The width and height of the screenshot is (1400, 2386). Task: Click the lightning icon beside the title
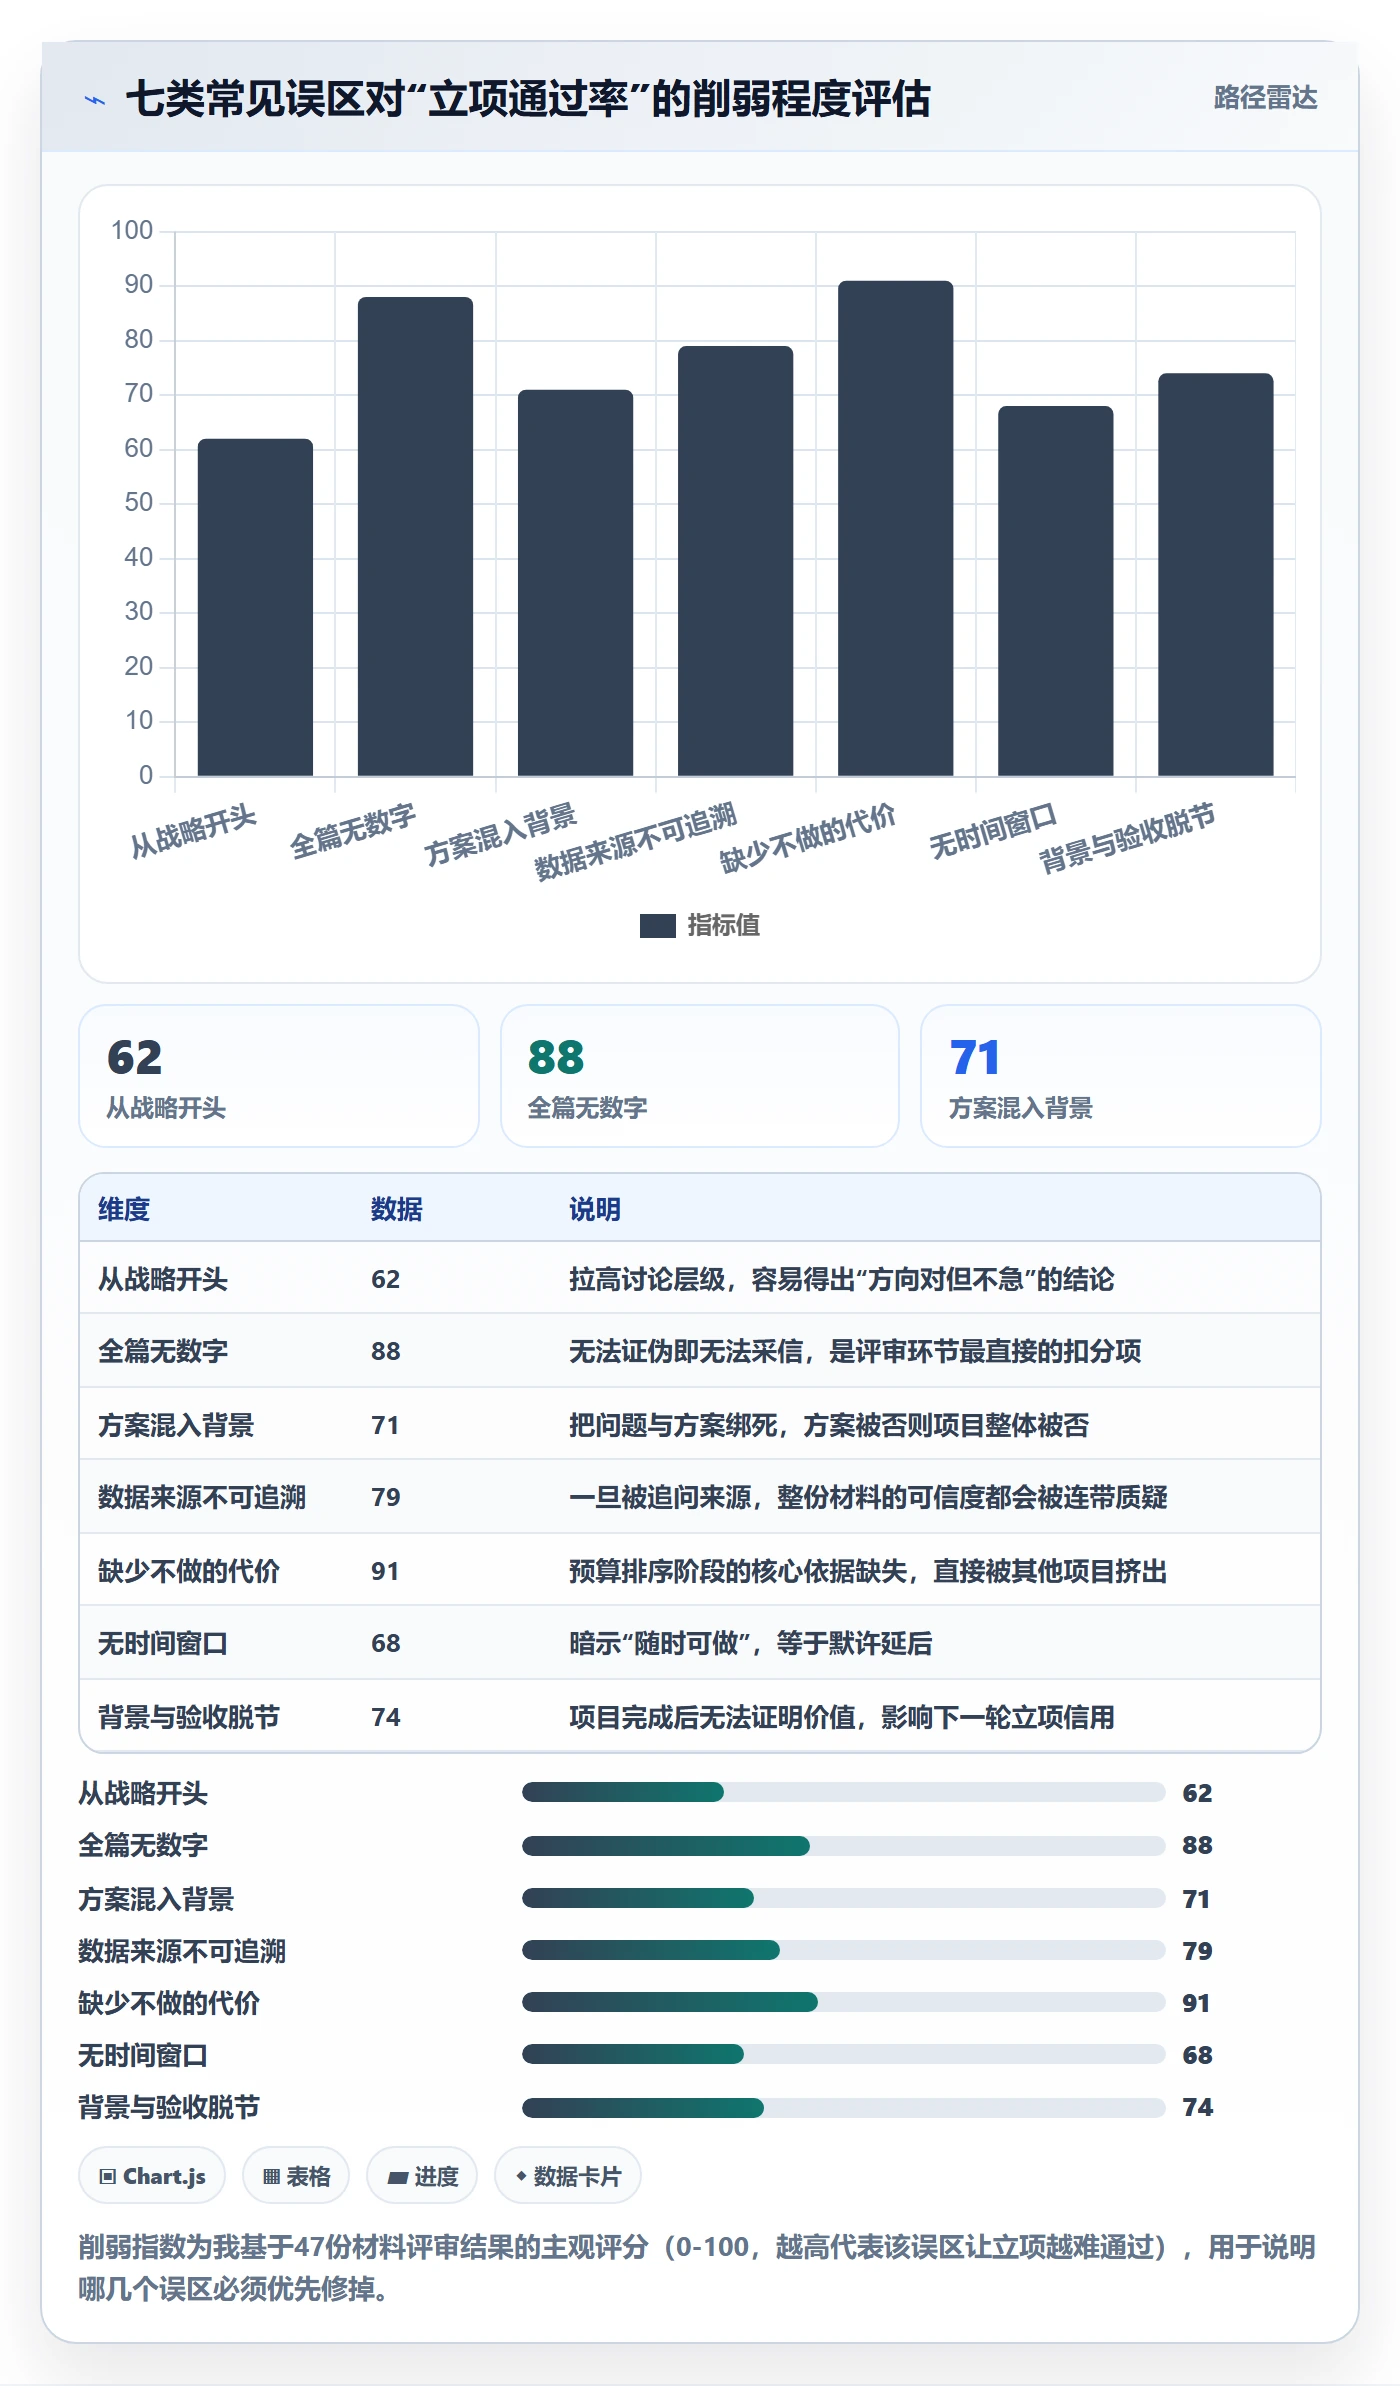point(95,100)
